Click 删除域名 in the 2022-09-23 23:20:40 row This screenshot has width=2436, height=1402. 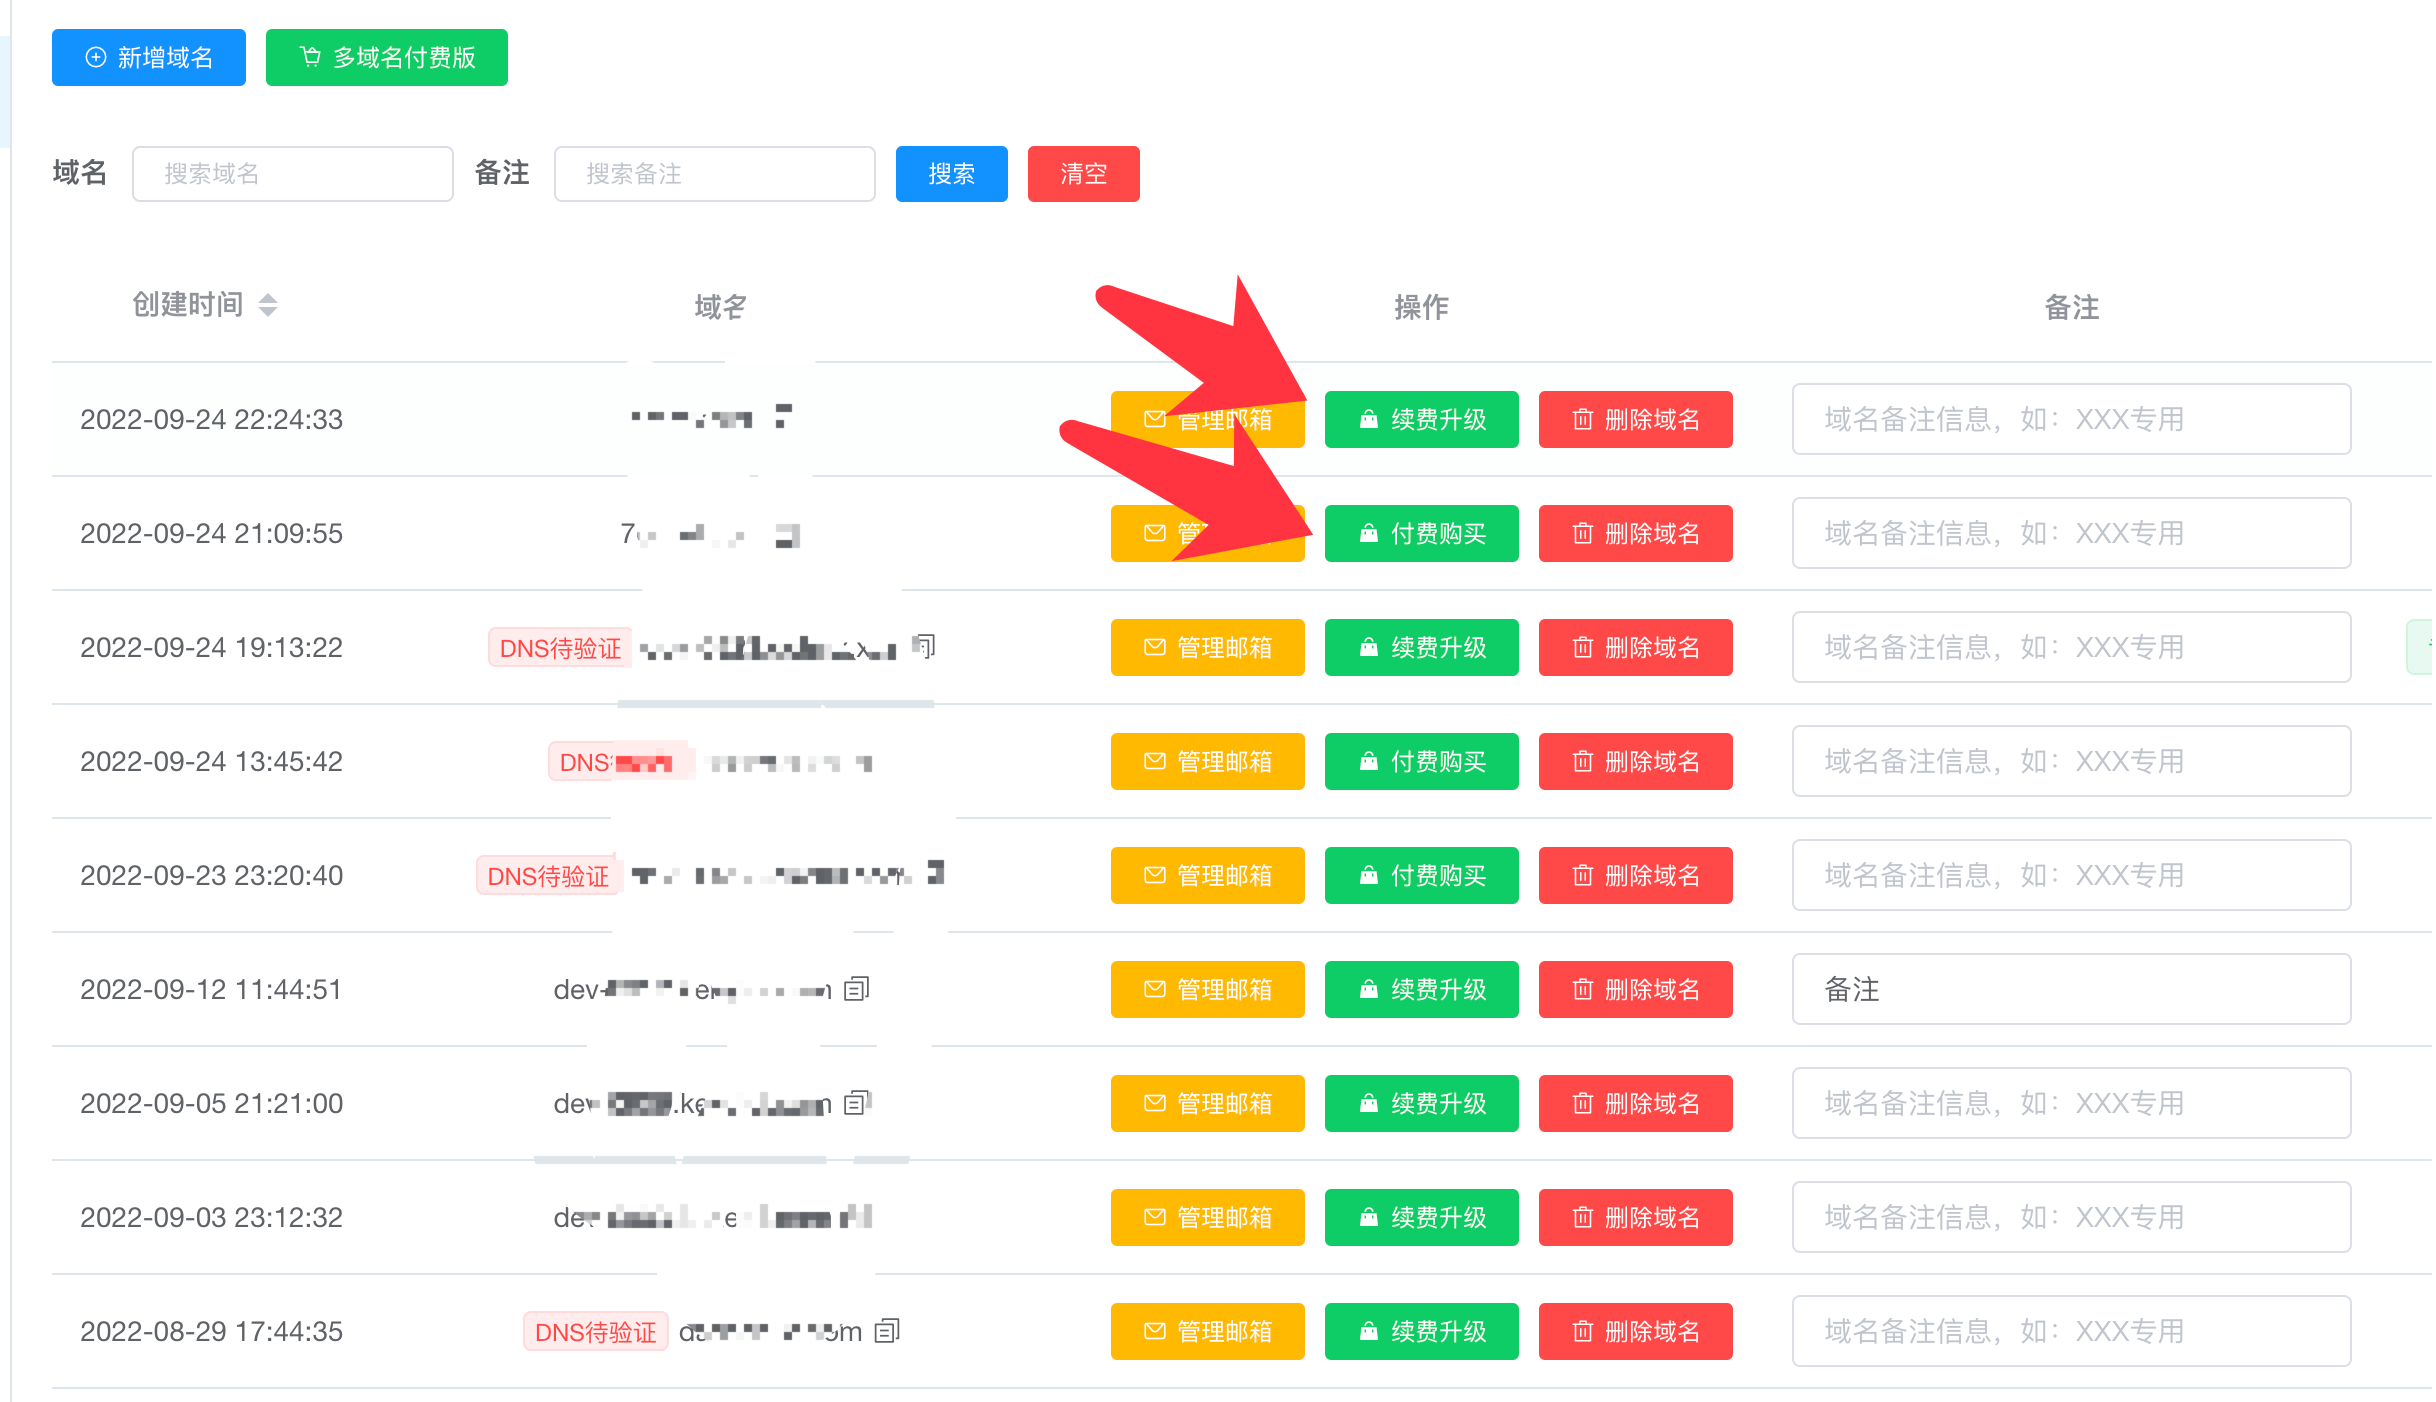(x=1636, y=875)
